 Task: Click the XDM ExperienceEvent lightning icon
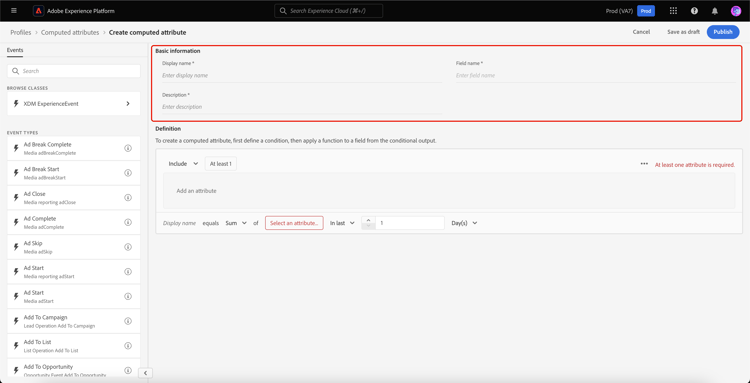click(x=16, y=104)
